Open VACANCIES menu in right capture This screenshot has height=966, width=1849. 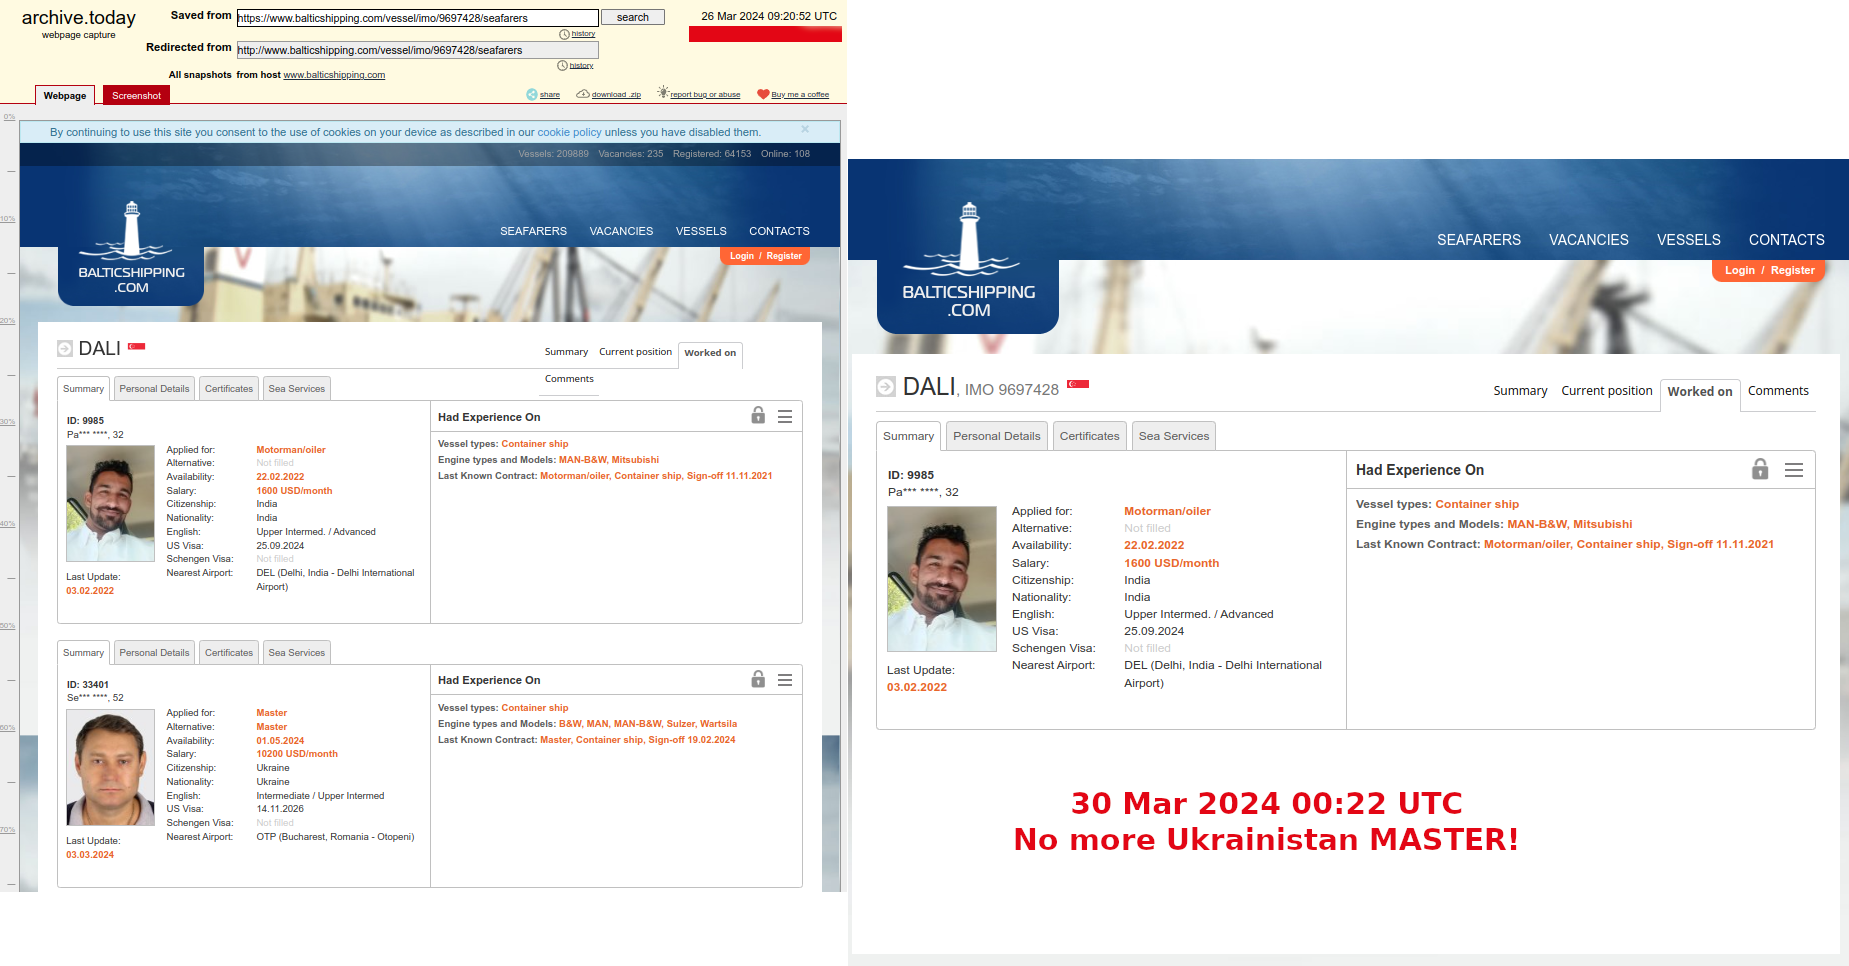(x=1588, y=240)
